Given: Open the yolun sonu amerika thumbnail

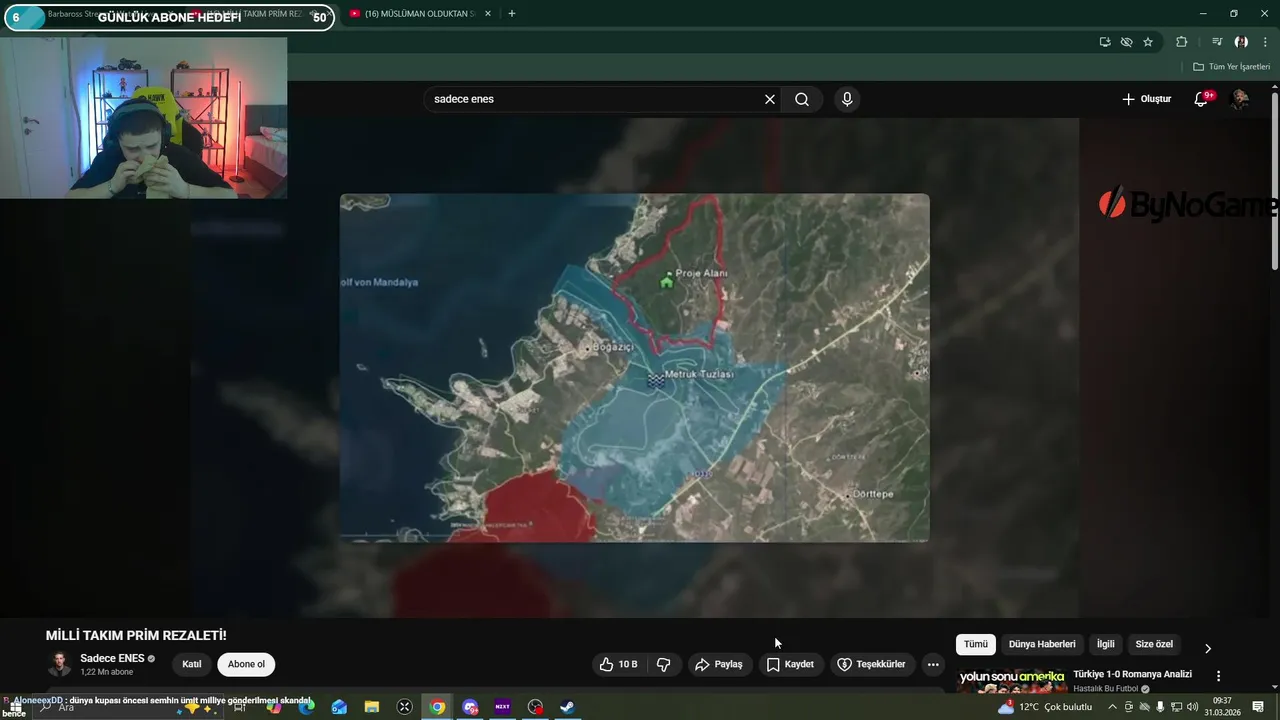Looking at the screenshot, I should pyautogui.click(x=1012, y=680).
